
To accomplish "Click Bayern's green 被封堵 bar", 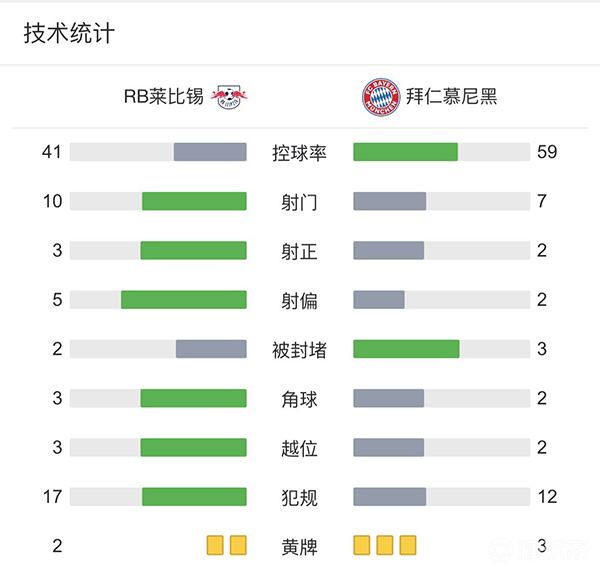I will 406,349.
